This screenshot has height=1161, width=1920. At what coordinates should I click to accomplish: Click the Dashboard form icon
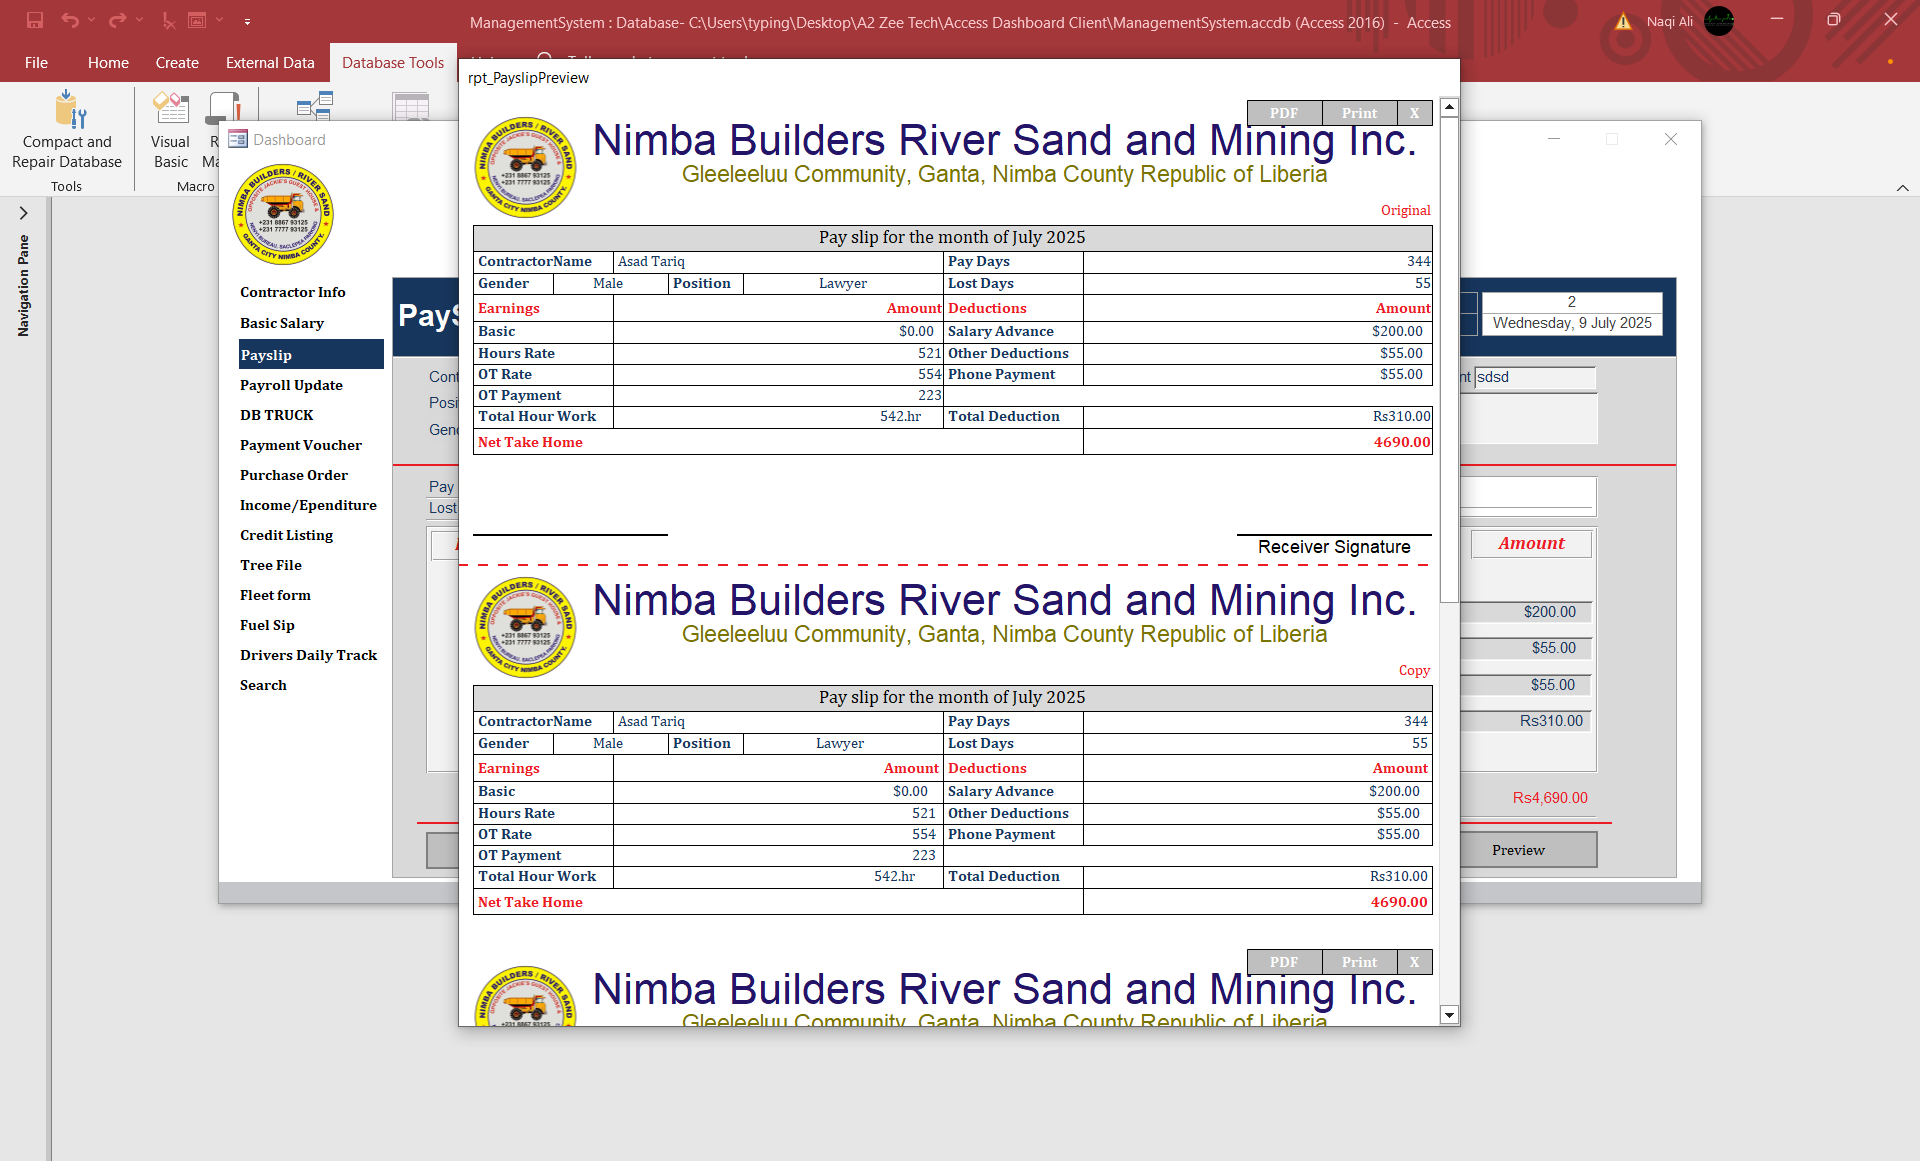238,139
